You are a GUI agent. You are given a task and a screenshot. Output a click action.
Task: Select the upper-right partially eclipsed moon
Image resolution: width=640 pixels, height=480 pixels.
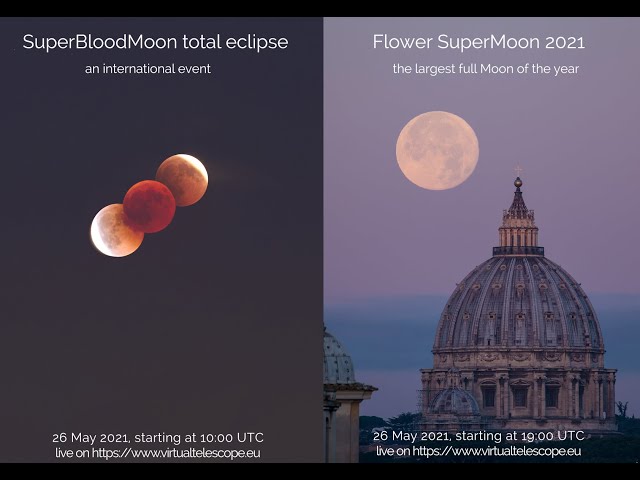(x=182, y=180)
